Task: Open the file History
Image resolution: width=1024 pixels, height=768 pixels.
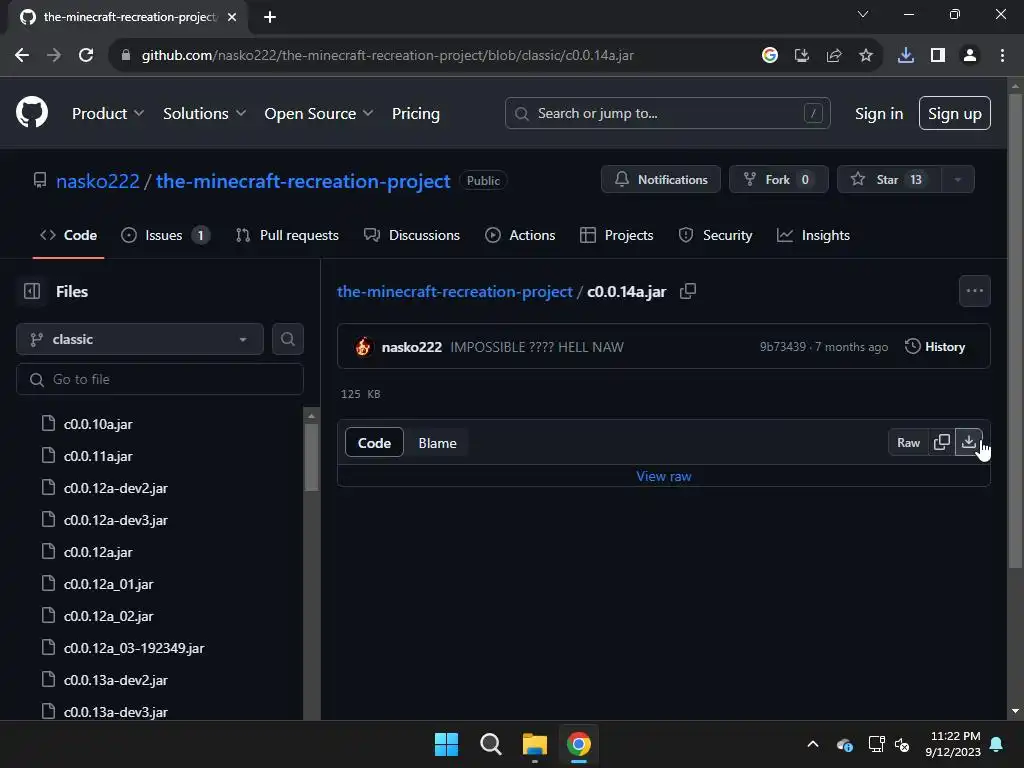Action: [935, 347]
